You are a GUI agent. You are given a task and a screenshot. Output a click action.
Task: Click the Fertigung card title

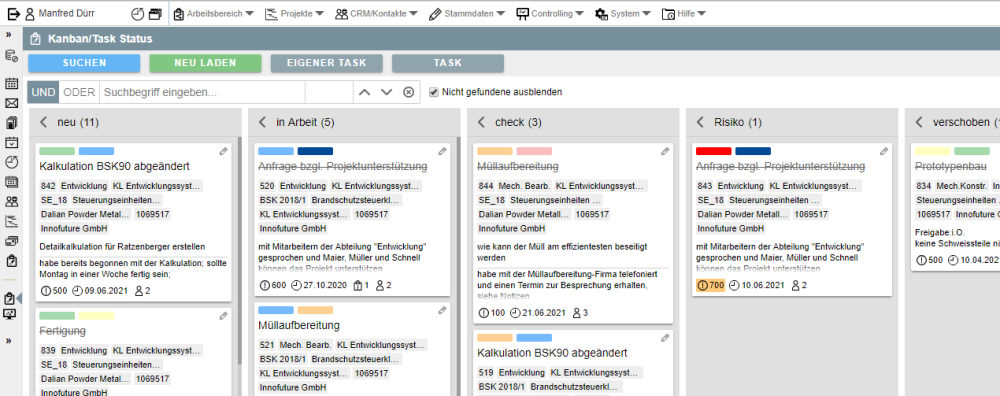click(62, 331)
